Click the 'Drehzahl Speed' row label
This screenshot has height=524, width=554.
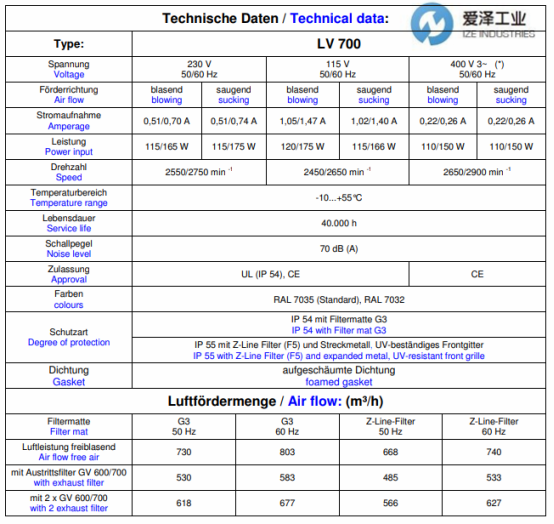pyautogui.click(x=69, y=172)
